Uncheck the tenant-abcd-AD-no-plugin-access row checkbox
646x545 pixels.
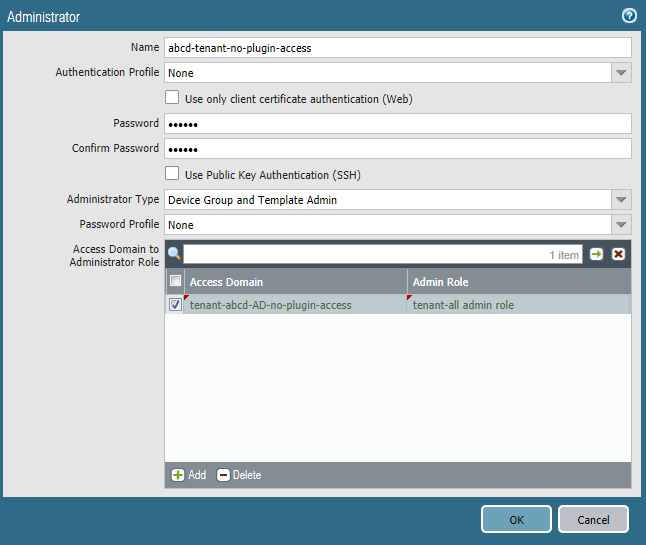(x=175, y=305)
